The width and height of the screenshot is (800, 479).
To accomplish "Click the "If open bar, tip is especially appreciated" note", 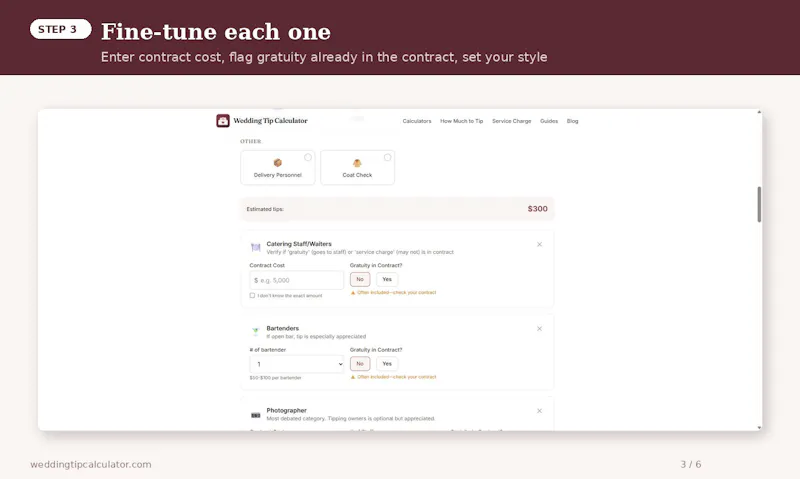I will pyautogui.click(x=316, y=337).
